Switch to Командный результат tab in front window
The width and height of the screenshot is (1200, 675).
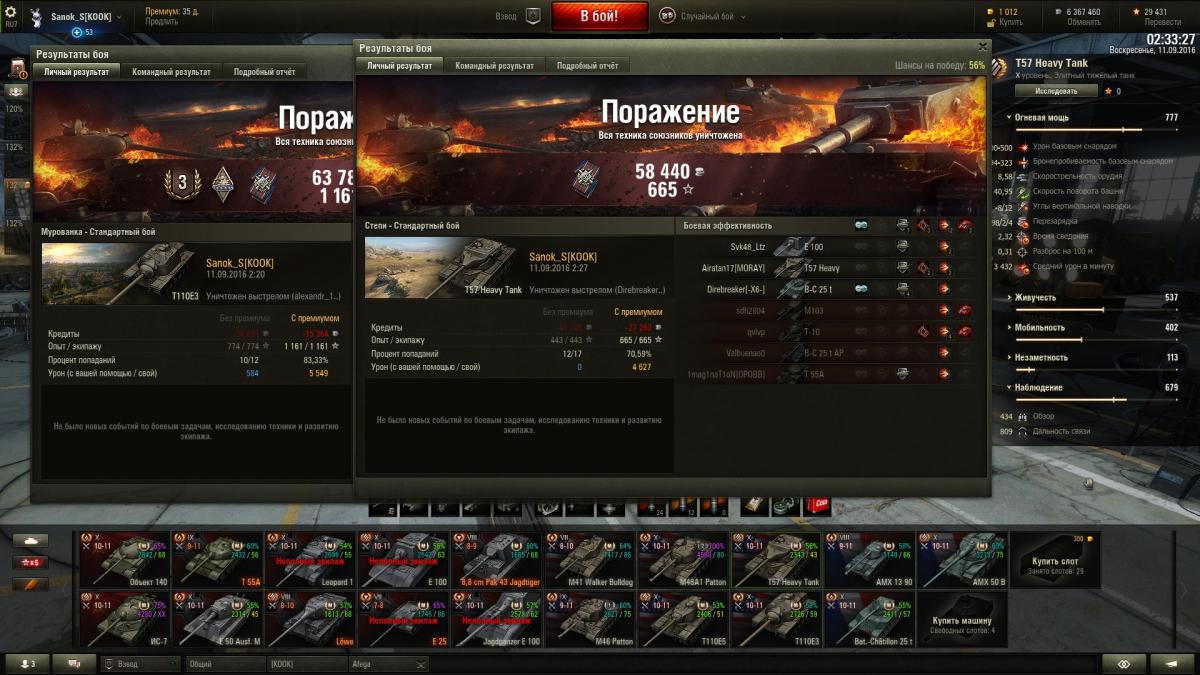tap(494, 65)
